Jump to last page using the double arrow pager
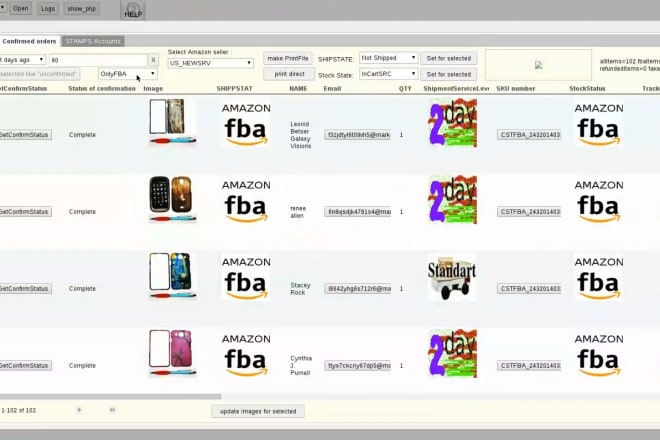This screenshot has width=660, height=440. [112, 410]
